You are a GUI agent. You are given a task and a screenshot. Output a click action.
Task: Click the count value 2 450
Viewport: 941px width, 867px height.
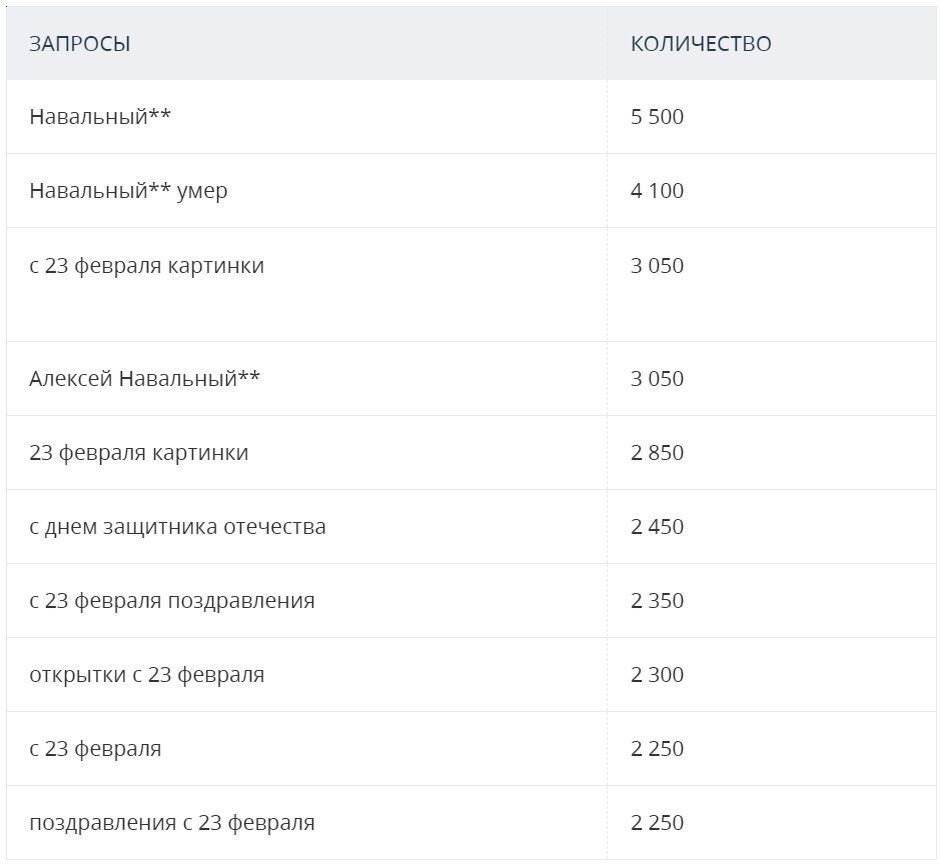657,527
